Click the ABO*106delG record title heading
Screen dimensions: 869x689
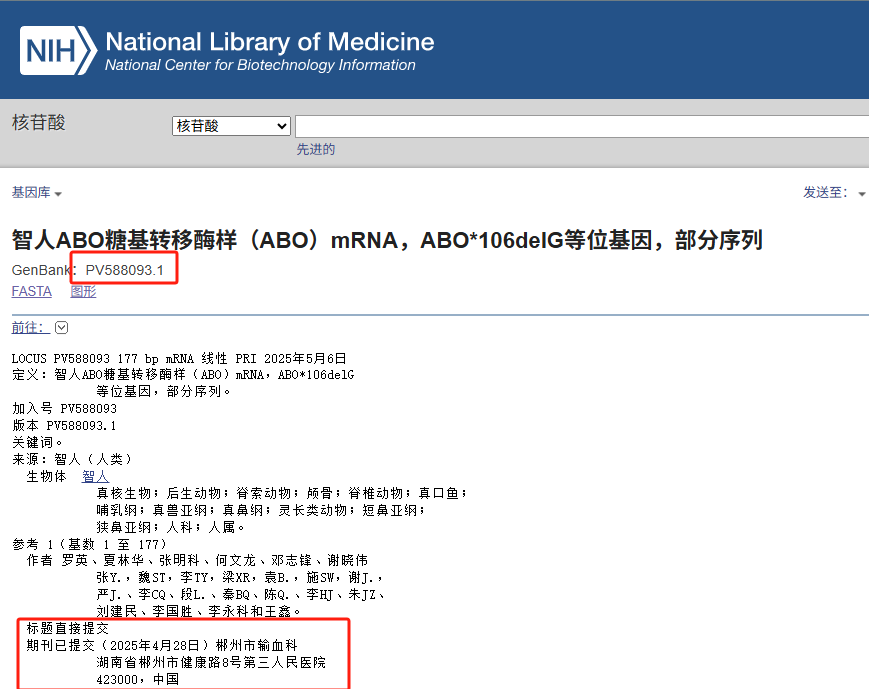click(x=387, y=241)
